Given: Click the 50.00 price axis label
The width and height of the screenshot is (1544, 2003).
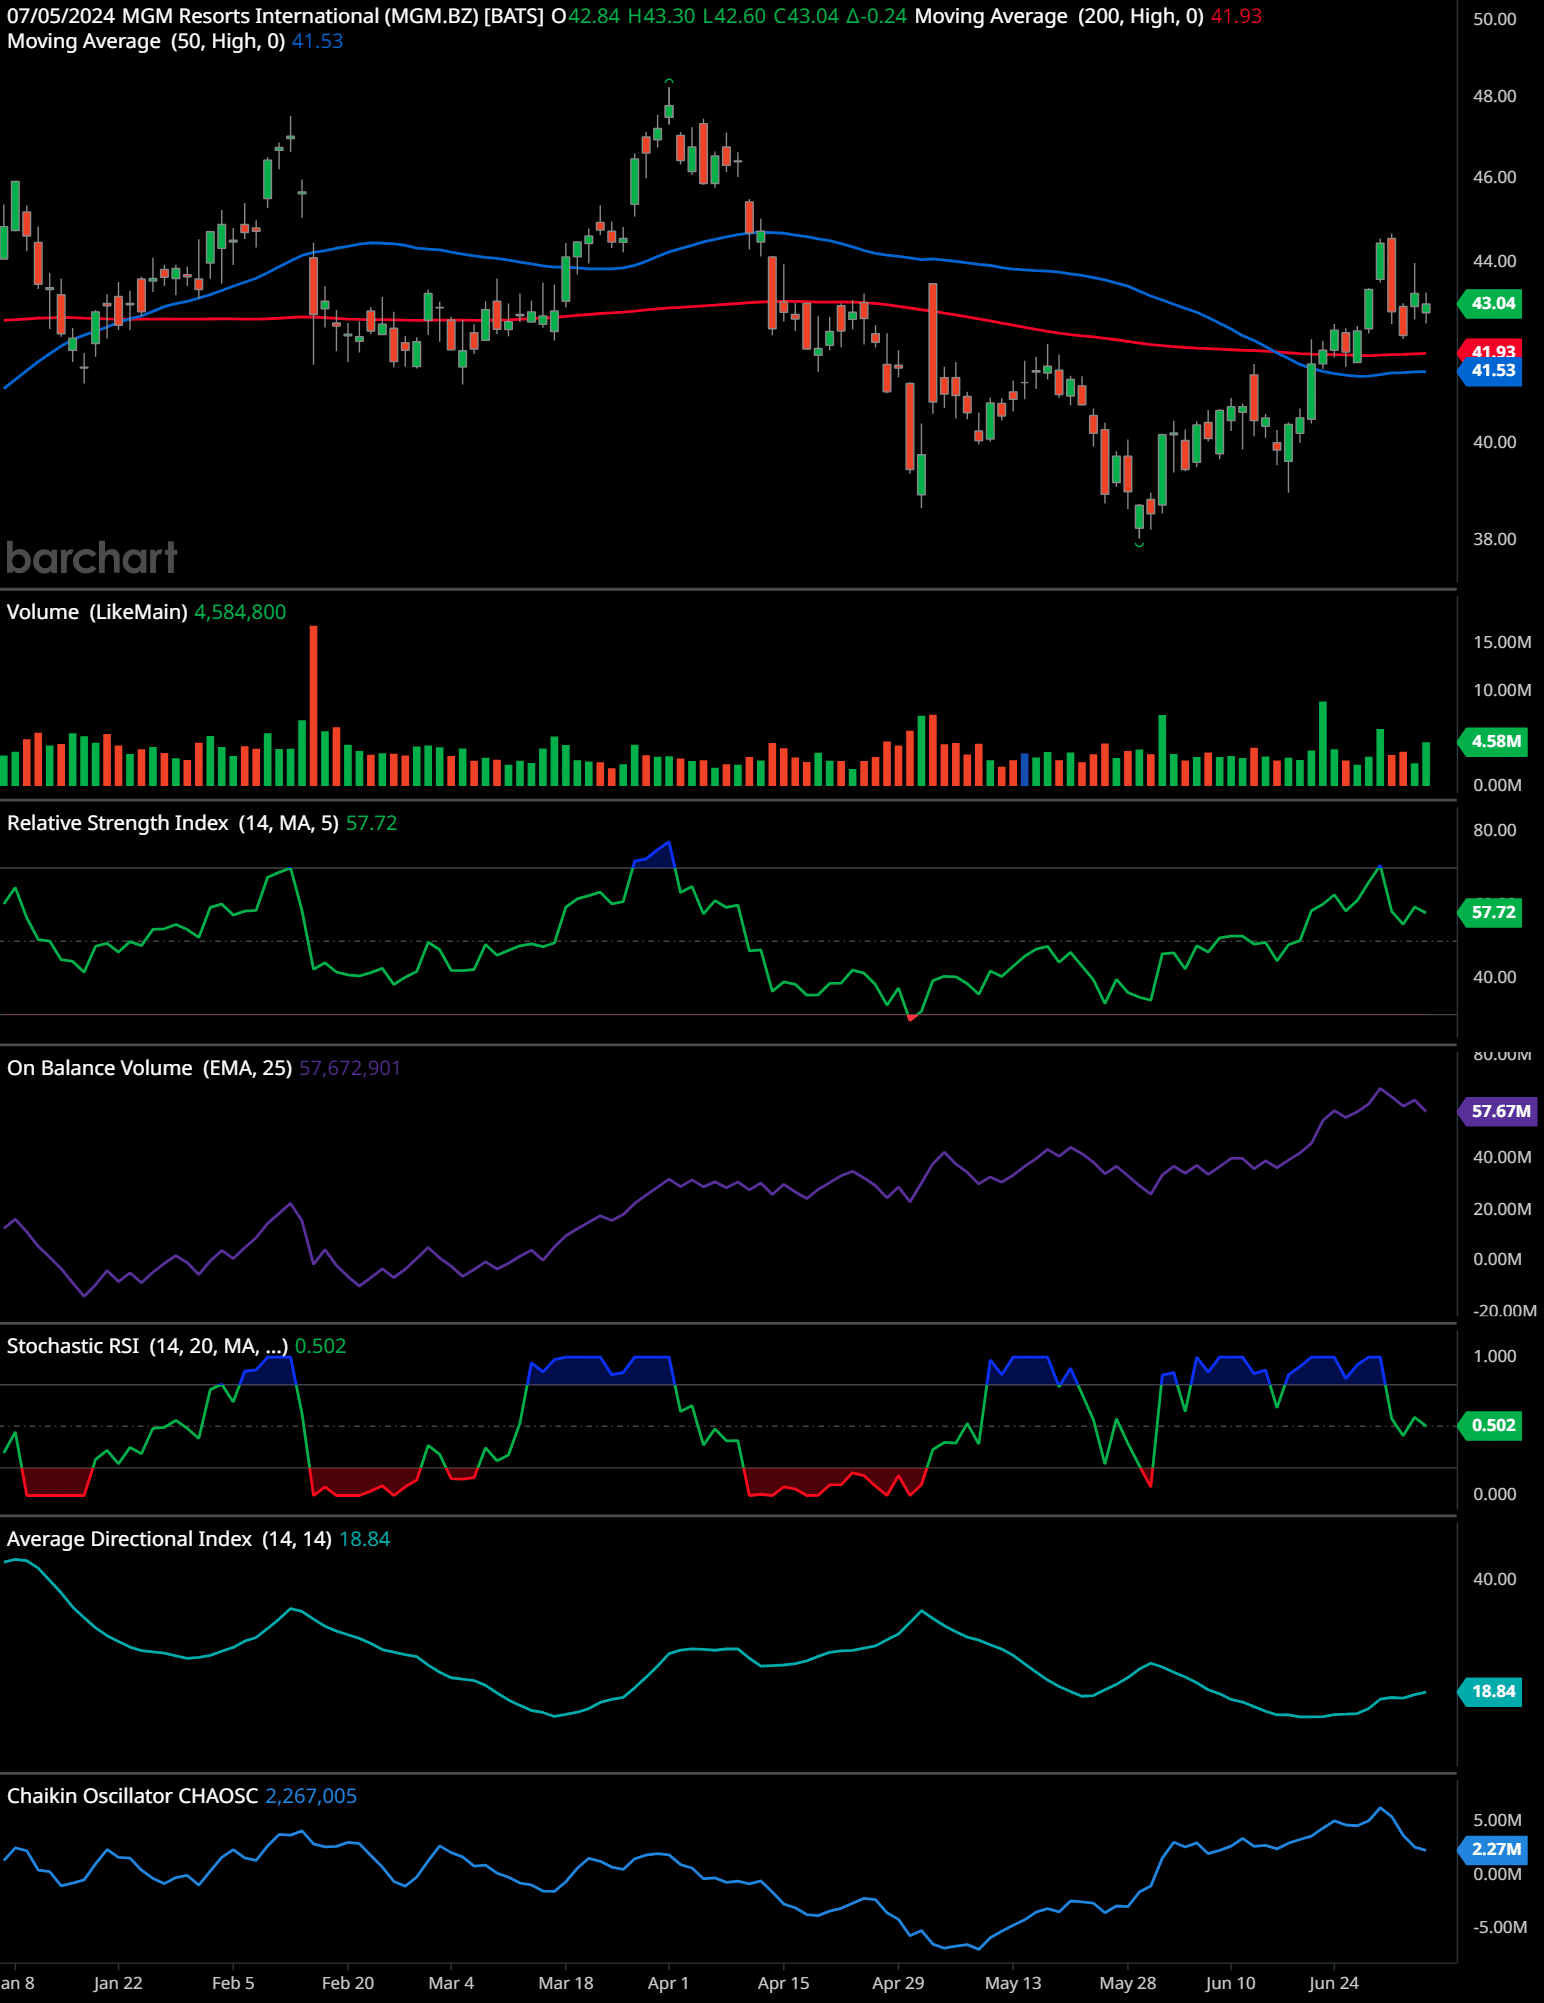Looking at the screenshot, I should 1494,19.
